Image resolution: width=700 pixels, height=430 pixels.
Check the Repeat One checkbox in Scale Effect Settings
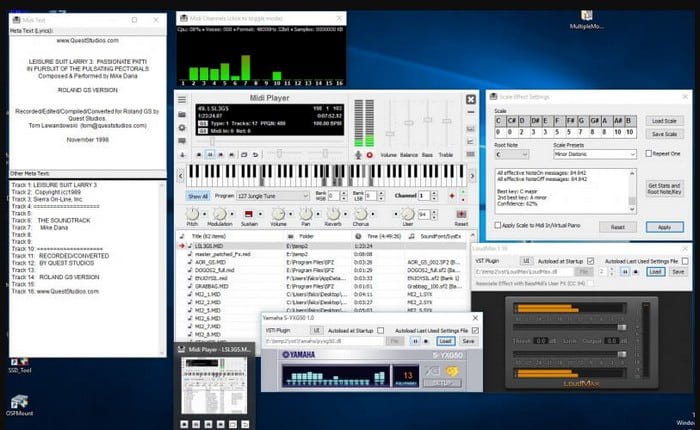pyautogui.click(x=649, y=154)
